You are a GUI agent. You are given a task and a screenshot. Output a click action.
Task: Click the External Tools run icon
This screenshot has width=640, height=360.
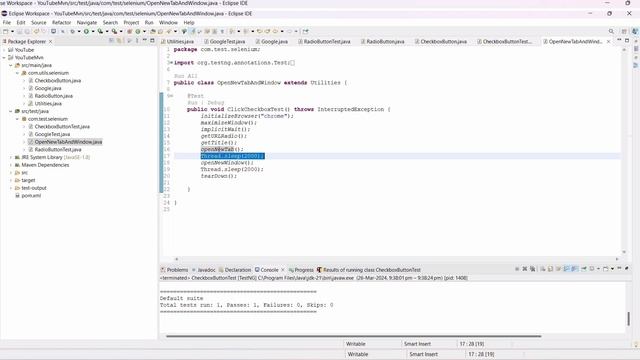(114, 31)
